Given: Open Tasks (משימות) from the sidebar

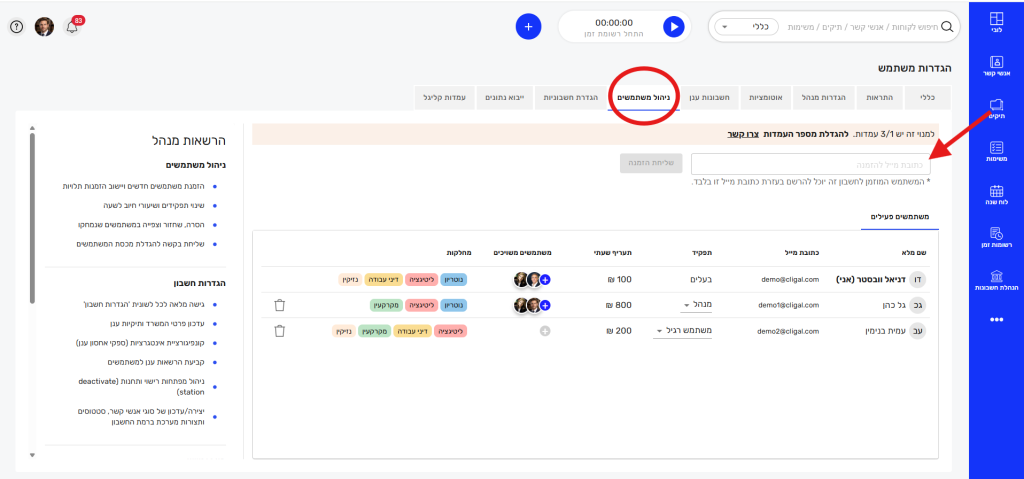Looking at the screenshot, I should (996, 151).
